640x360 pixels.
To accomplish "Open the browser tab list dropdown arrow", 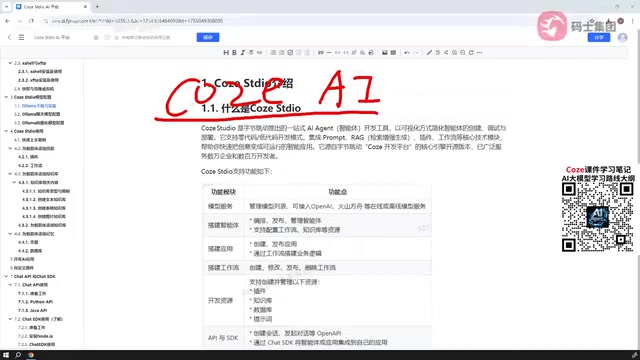I will coord(6,7).
